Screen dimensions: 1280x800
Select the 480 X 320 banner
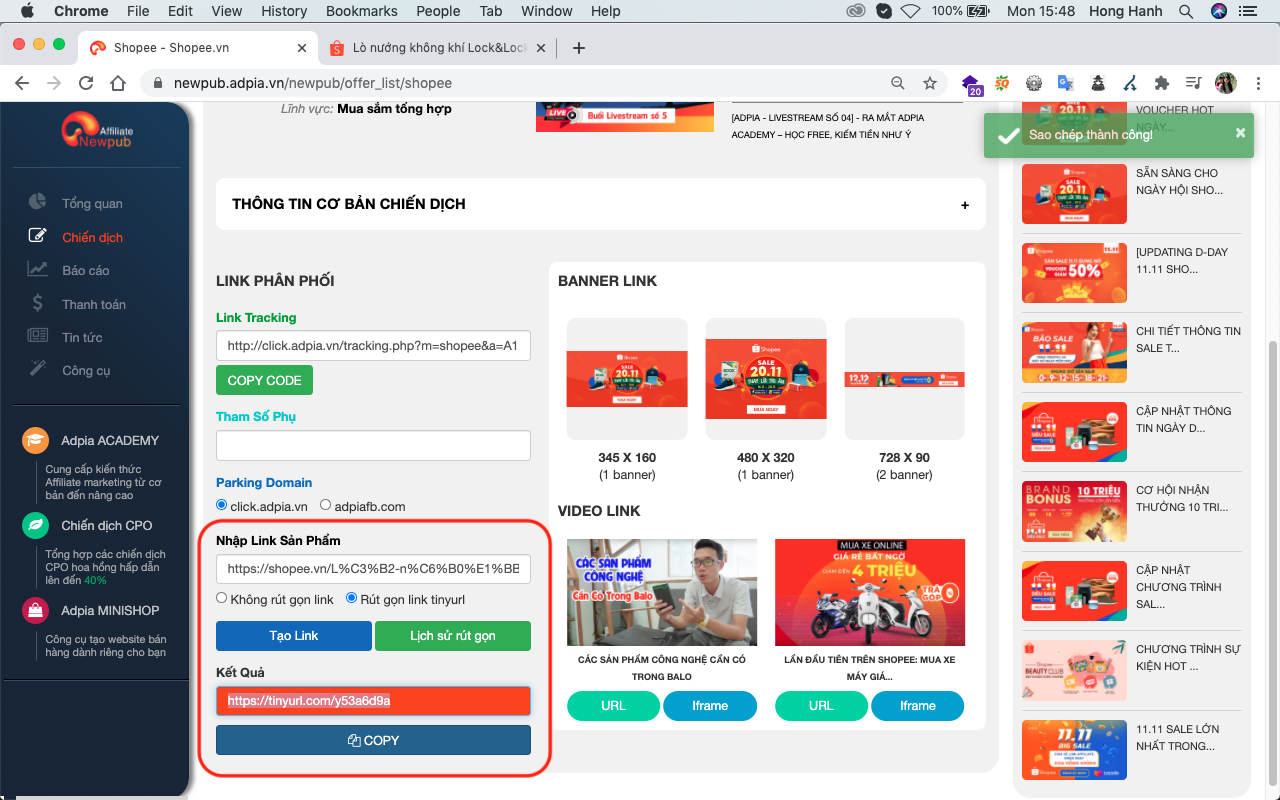pyautogui.click(x=766, y=379)
